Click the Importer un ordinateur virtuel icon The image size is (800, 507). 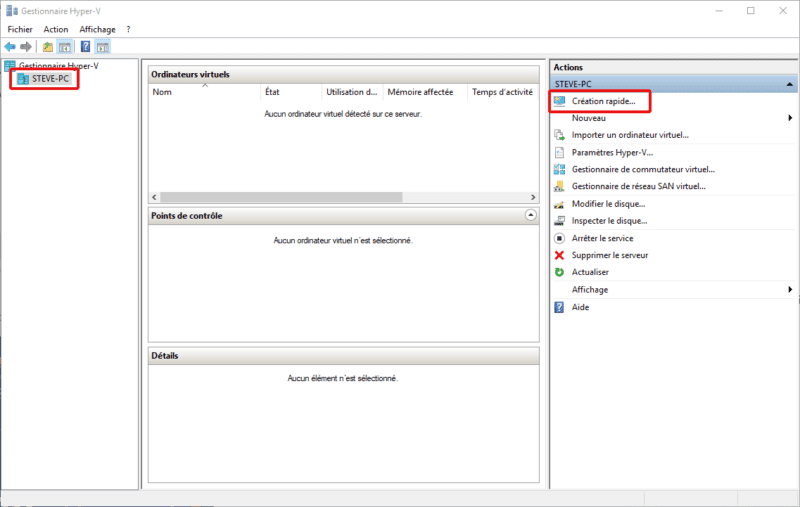point(560,135)
